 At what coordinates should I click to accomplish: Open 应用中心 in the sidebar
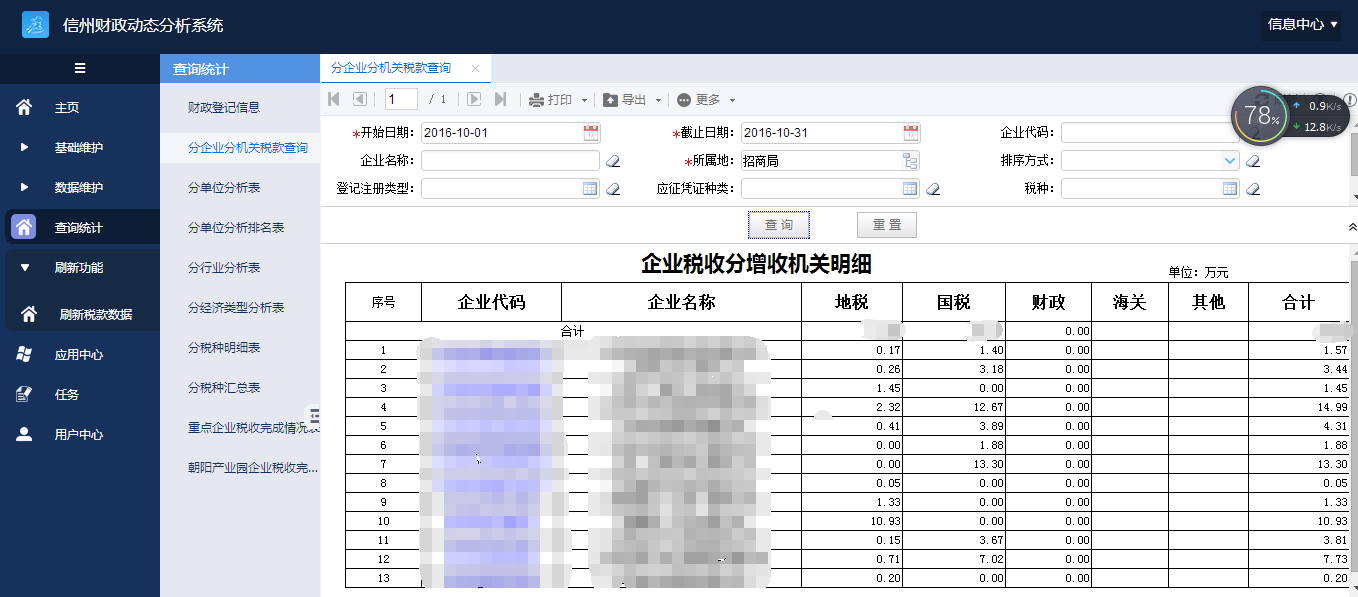click(x=79, y=355)
